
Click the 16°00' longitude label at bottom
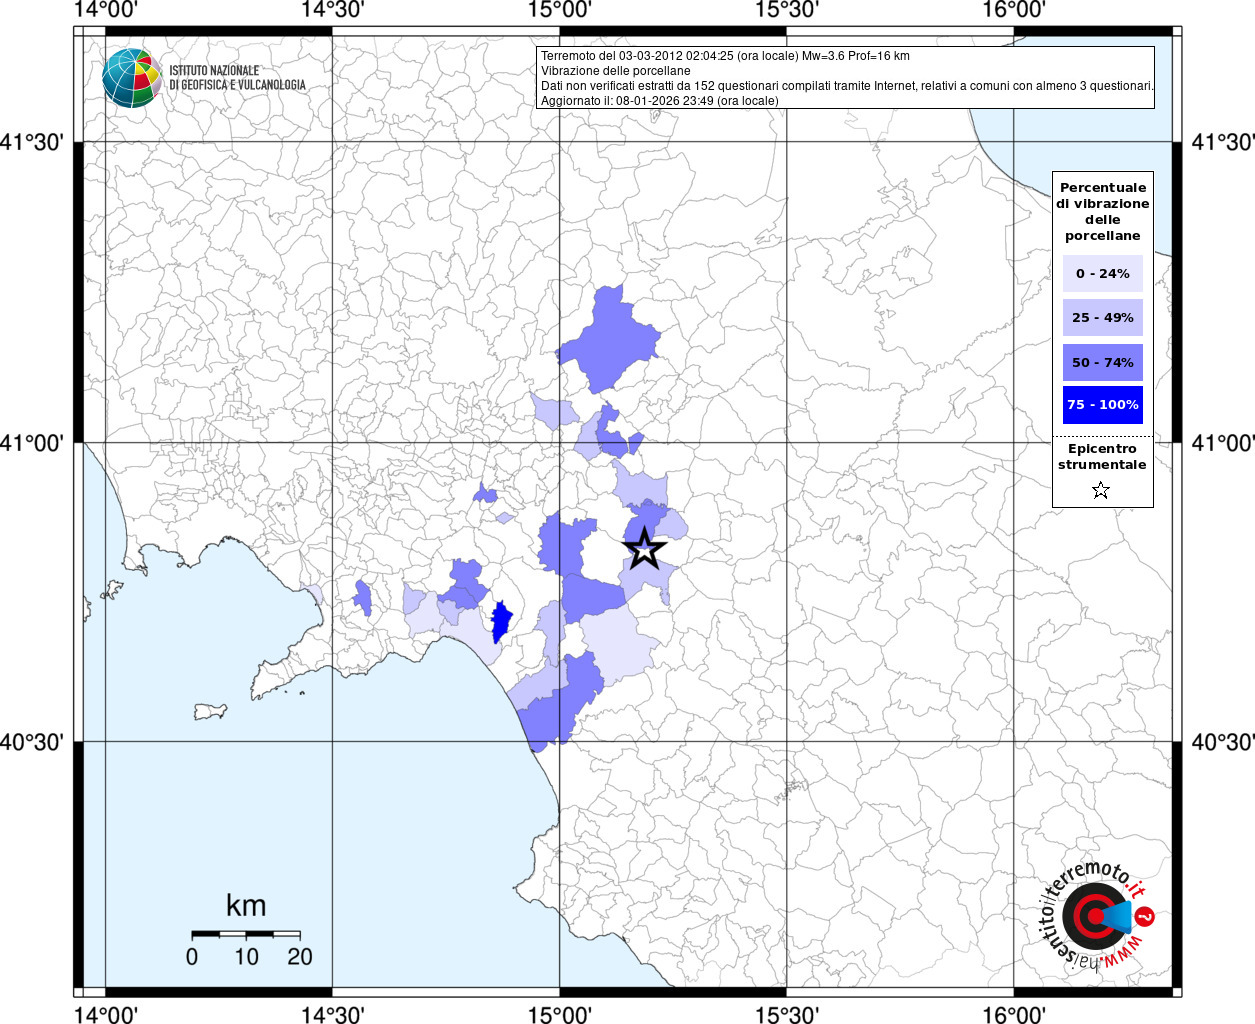(x=1013, y=1015)
